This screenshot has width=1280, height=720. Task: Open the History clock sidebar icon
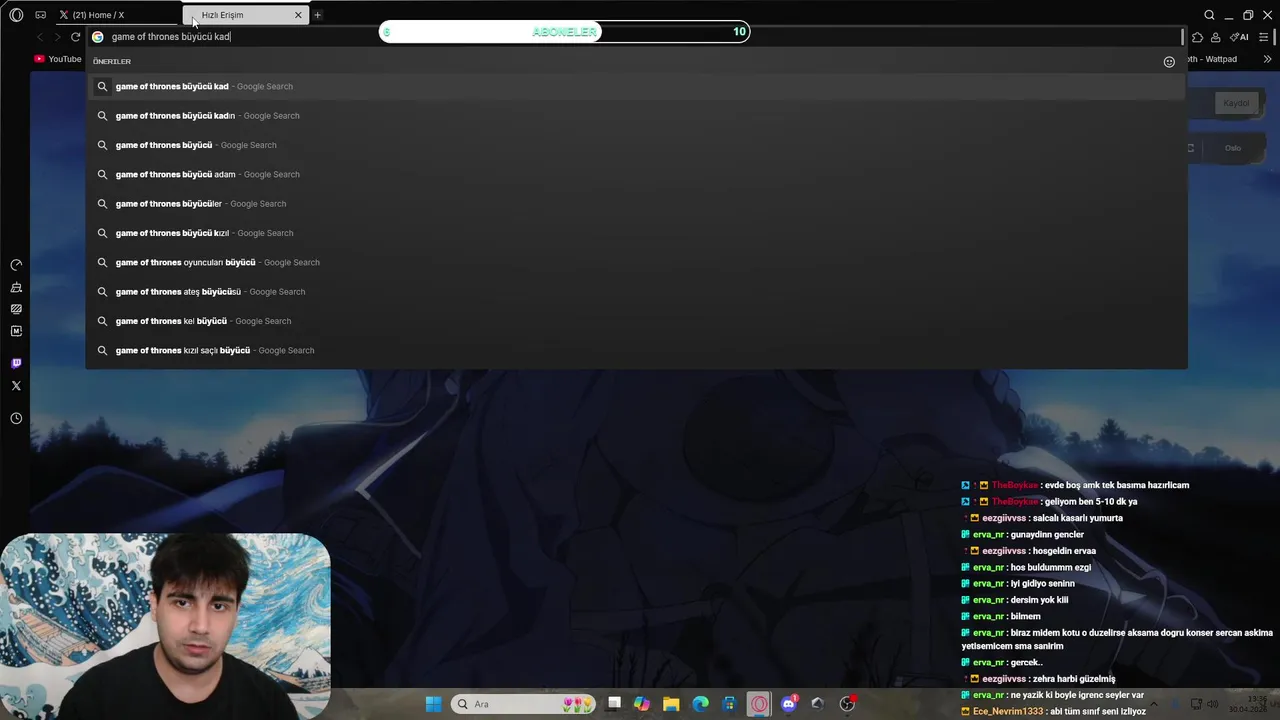(x=16, y=418)
